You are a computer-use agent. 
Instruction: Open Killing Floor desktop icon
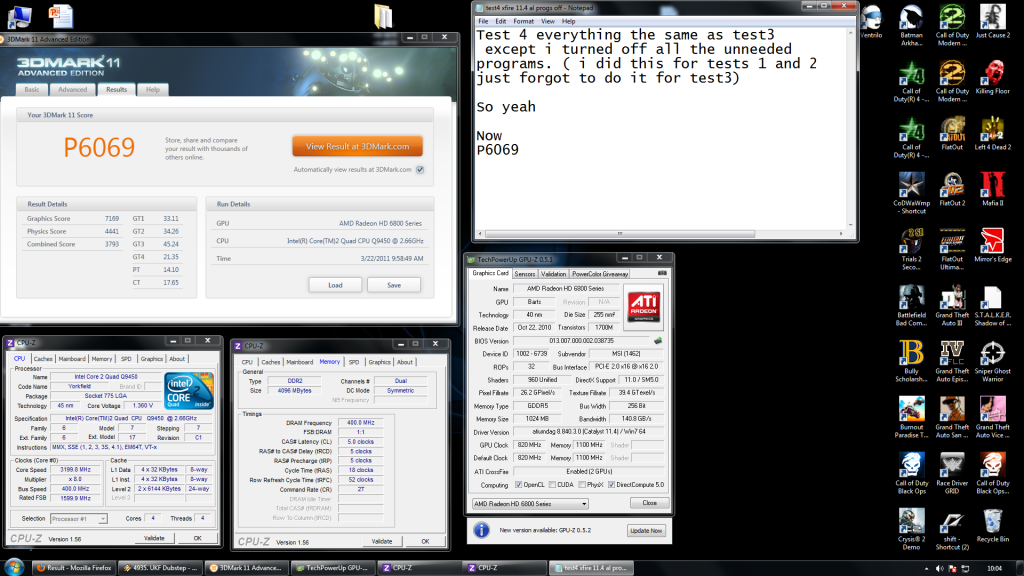coord(992,77)
